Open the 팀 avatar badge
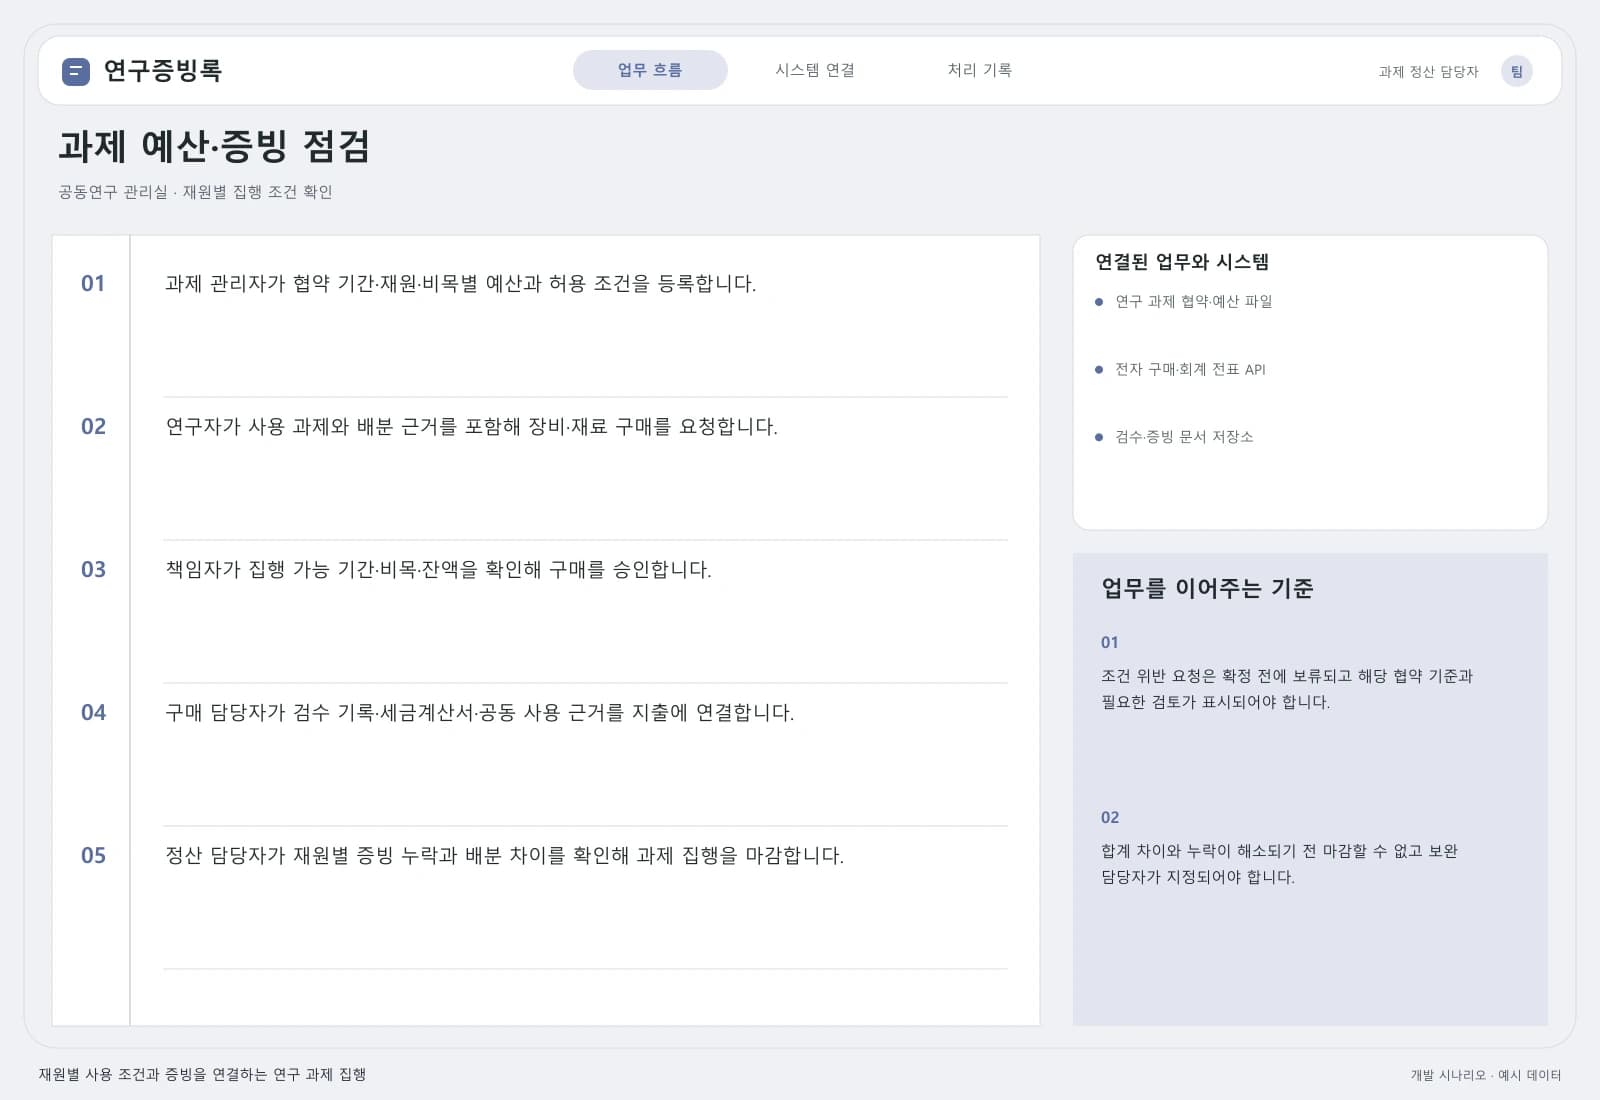The width and height of the screenshot is (1600, 1100). point(1516,71)
